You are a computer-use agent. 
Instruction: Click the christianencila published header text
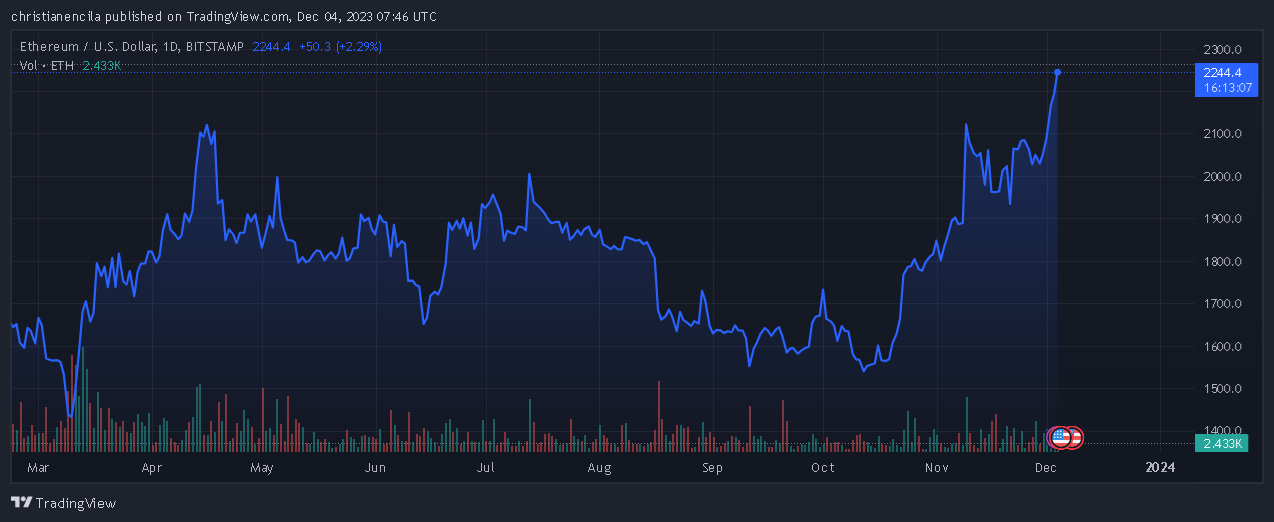pyautogui.click(x=223, y=16)
